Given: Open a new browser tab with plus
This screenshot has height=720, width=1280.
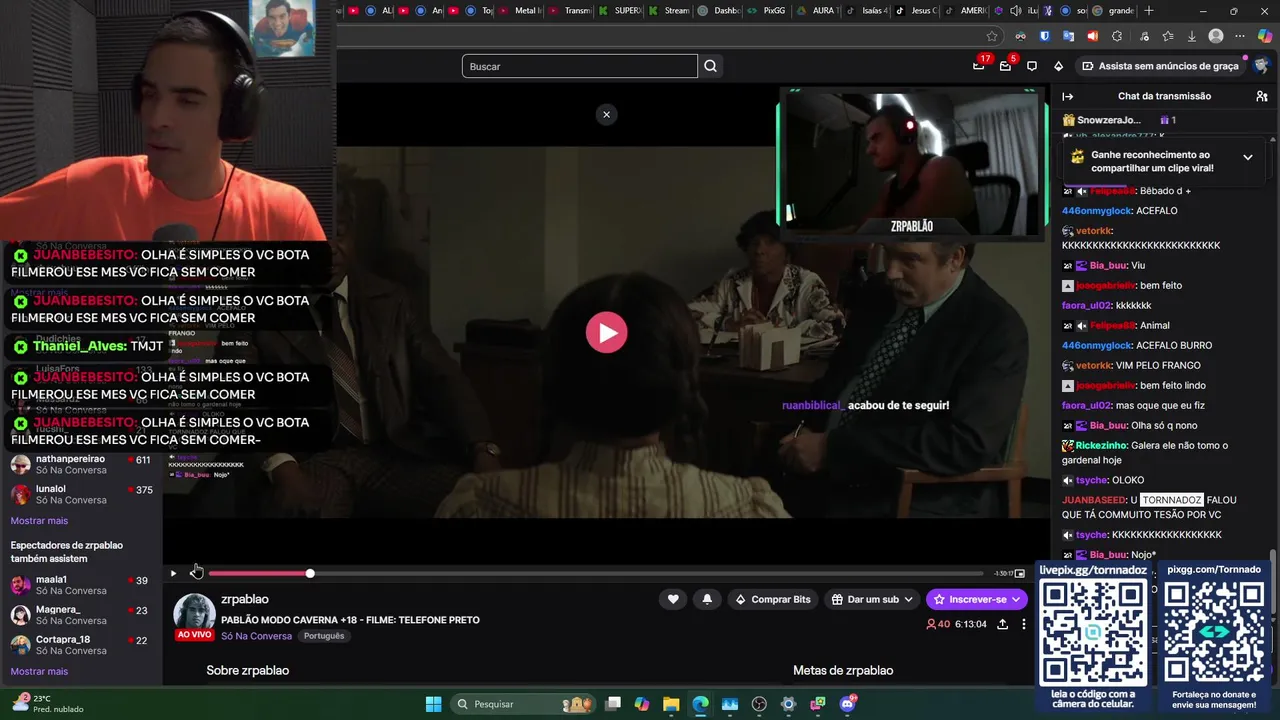Looking at the screenshot, I should coord(1149,11).
